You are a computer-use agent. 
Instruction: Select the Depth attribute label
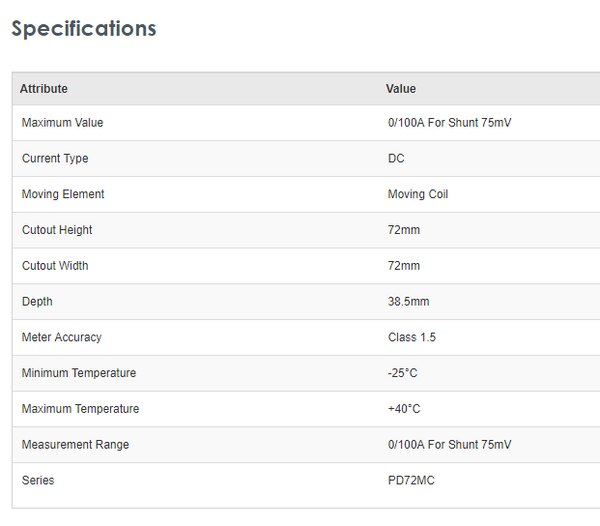37,302
